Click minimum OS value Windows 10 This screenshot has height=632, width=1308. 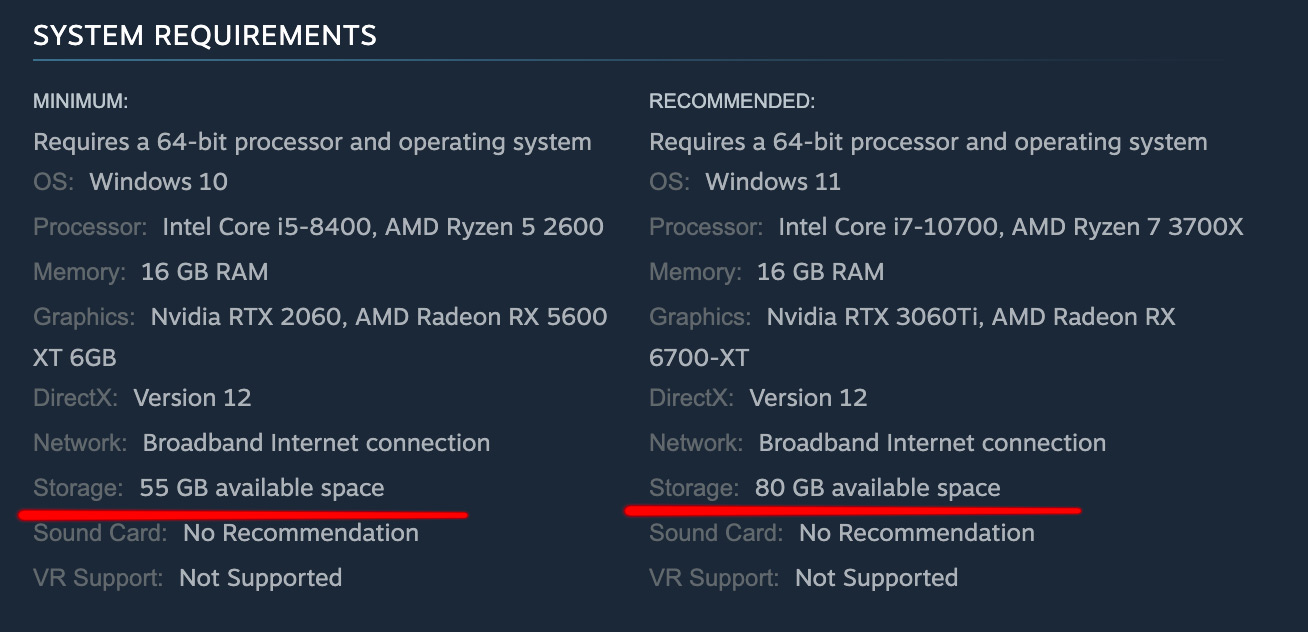click(158, 182)
